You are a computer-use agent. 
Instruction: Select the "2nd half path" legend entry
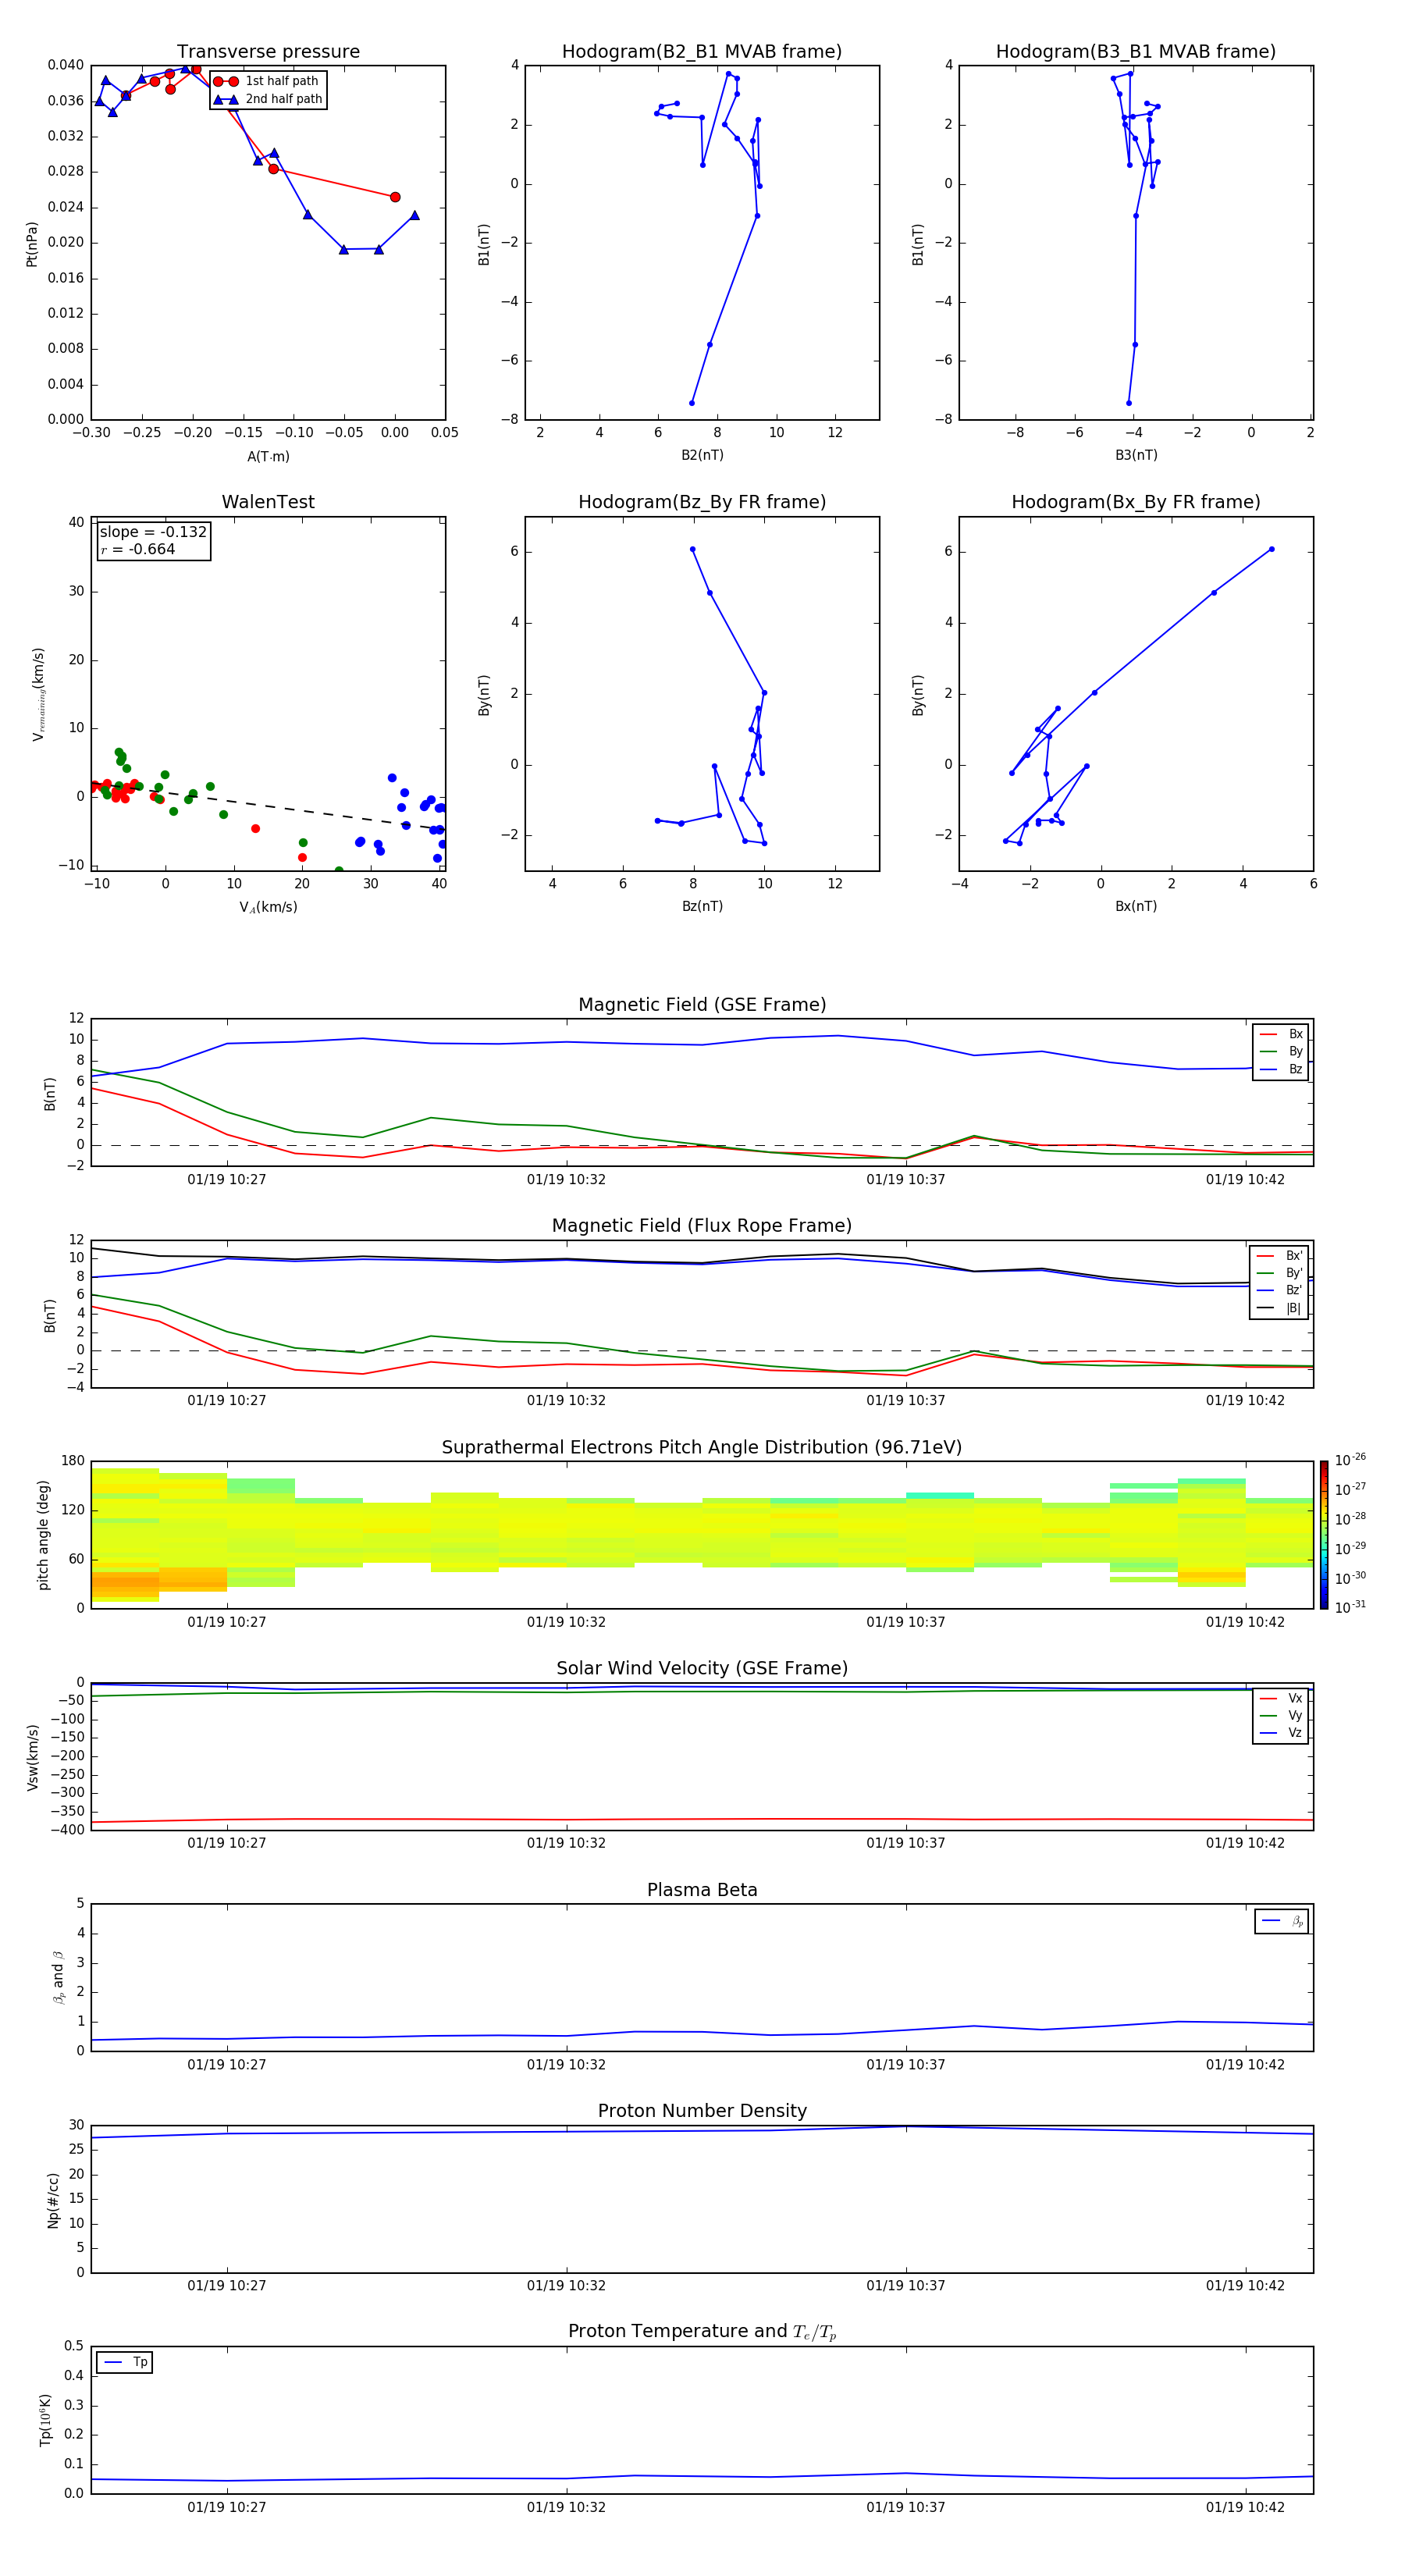coord(269,99)
